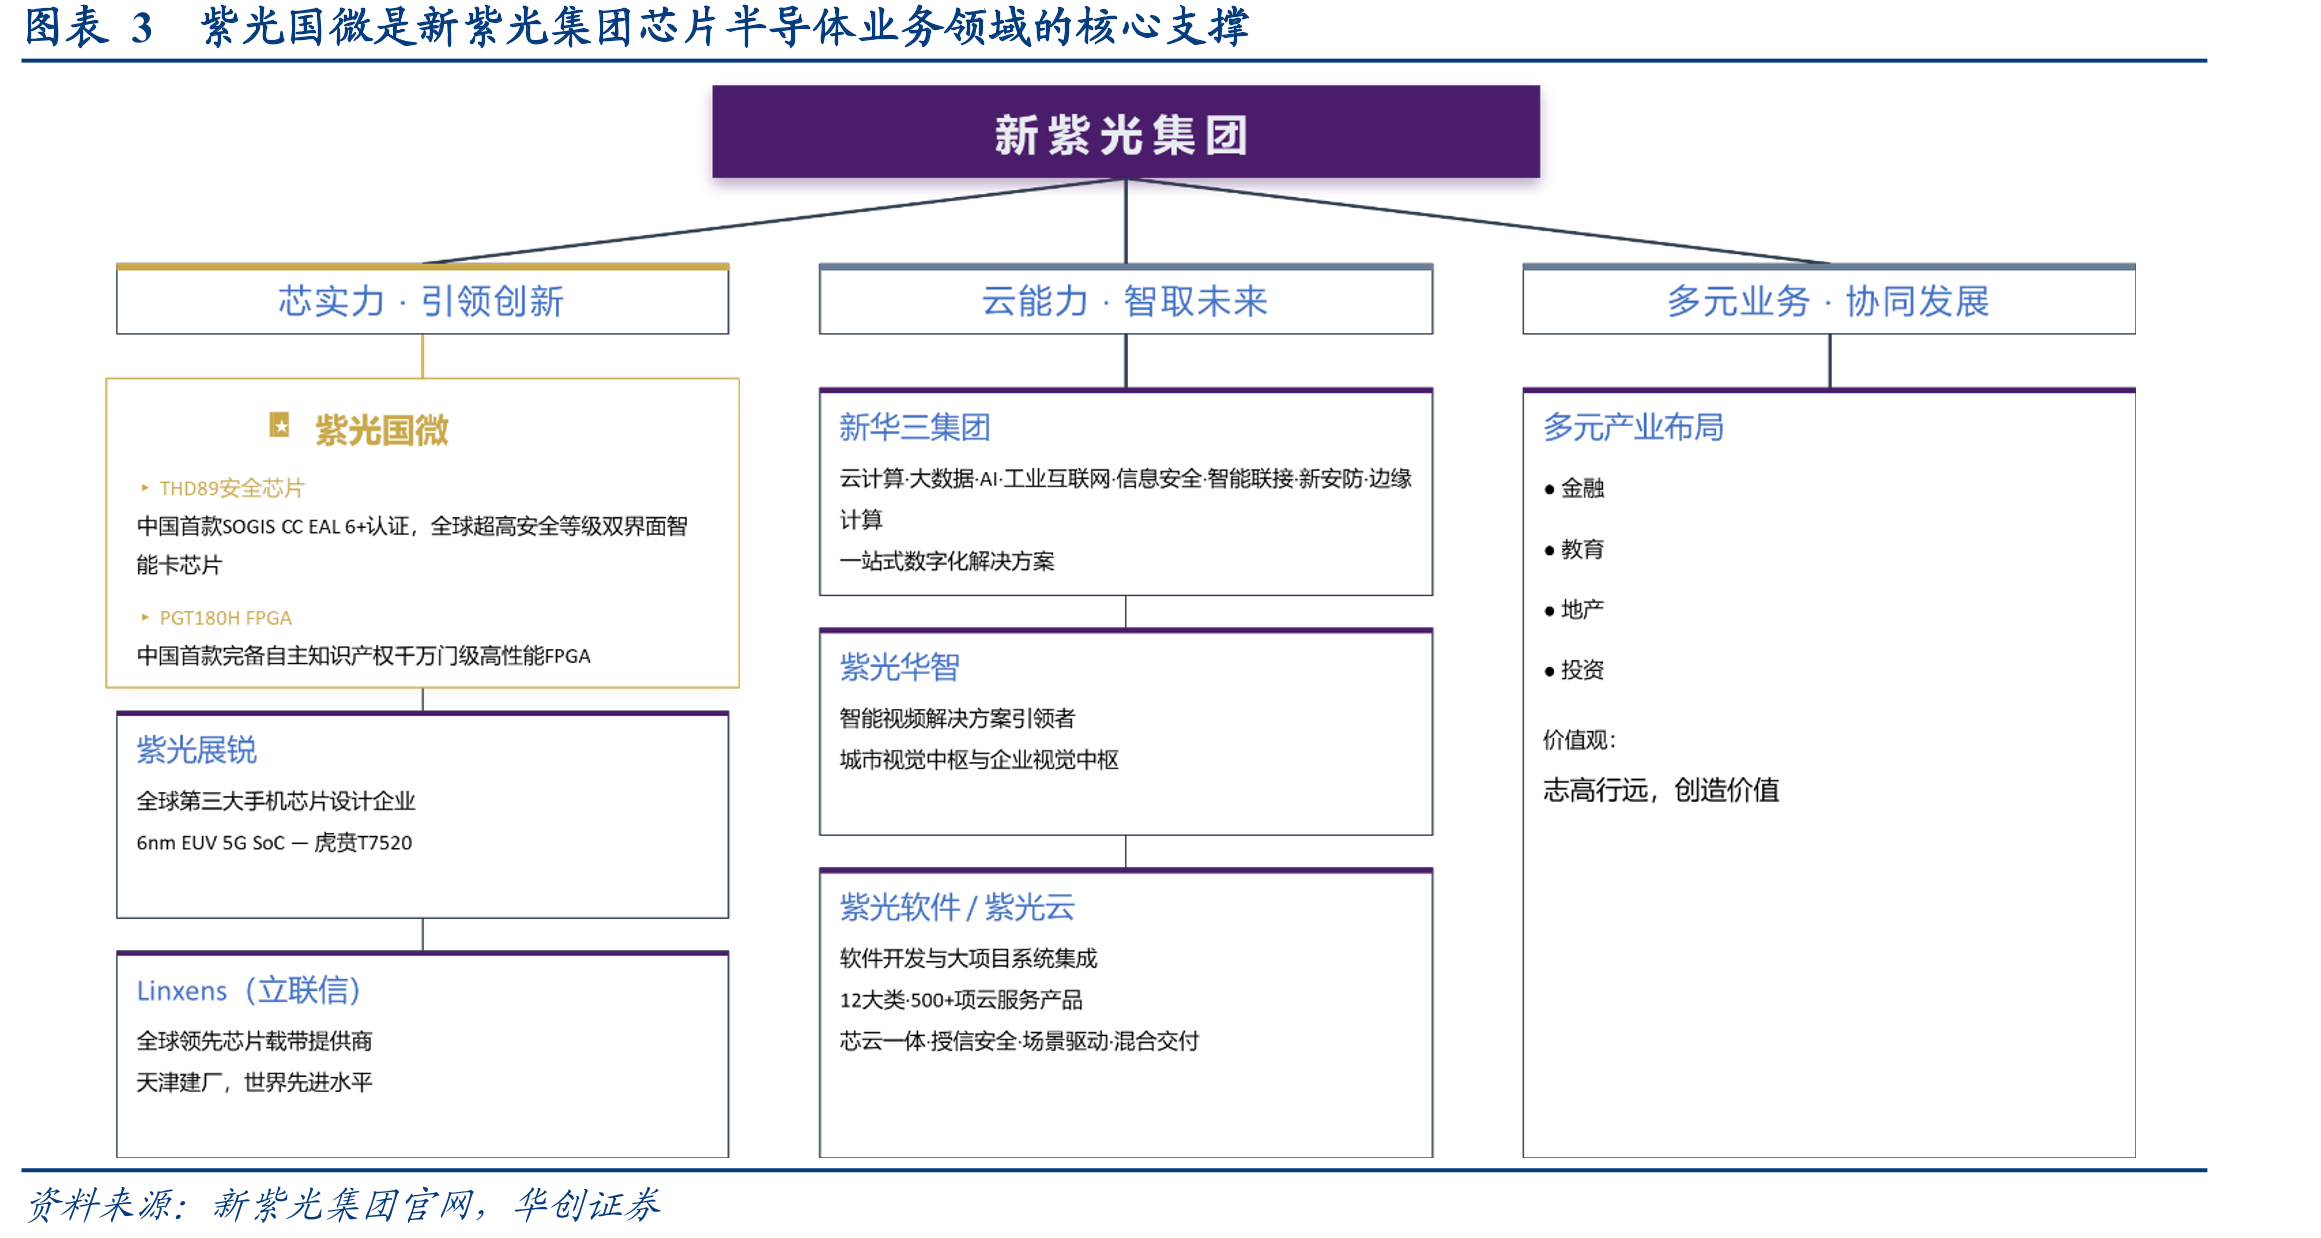The width and height of the screenshot is (2321, 1238).
Task: Click the 教育 bullet item
Action: [1574, 549]
